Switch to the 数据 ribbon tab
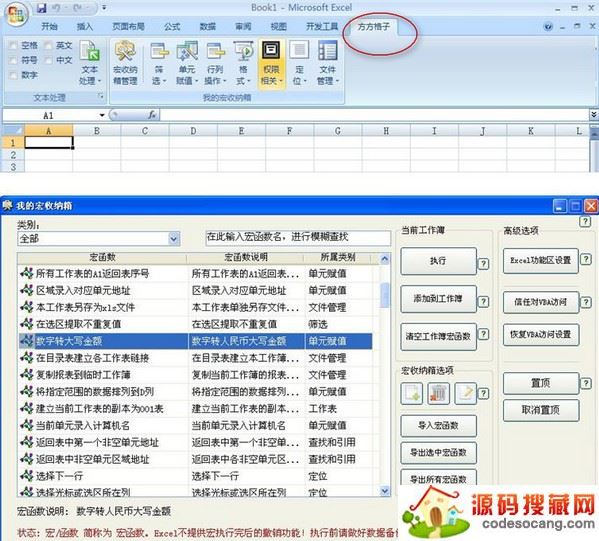 pyautogui.click(x=207, y=26)
